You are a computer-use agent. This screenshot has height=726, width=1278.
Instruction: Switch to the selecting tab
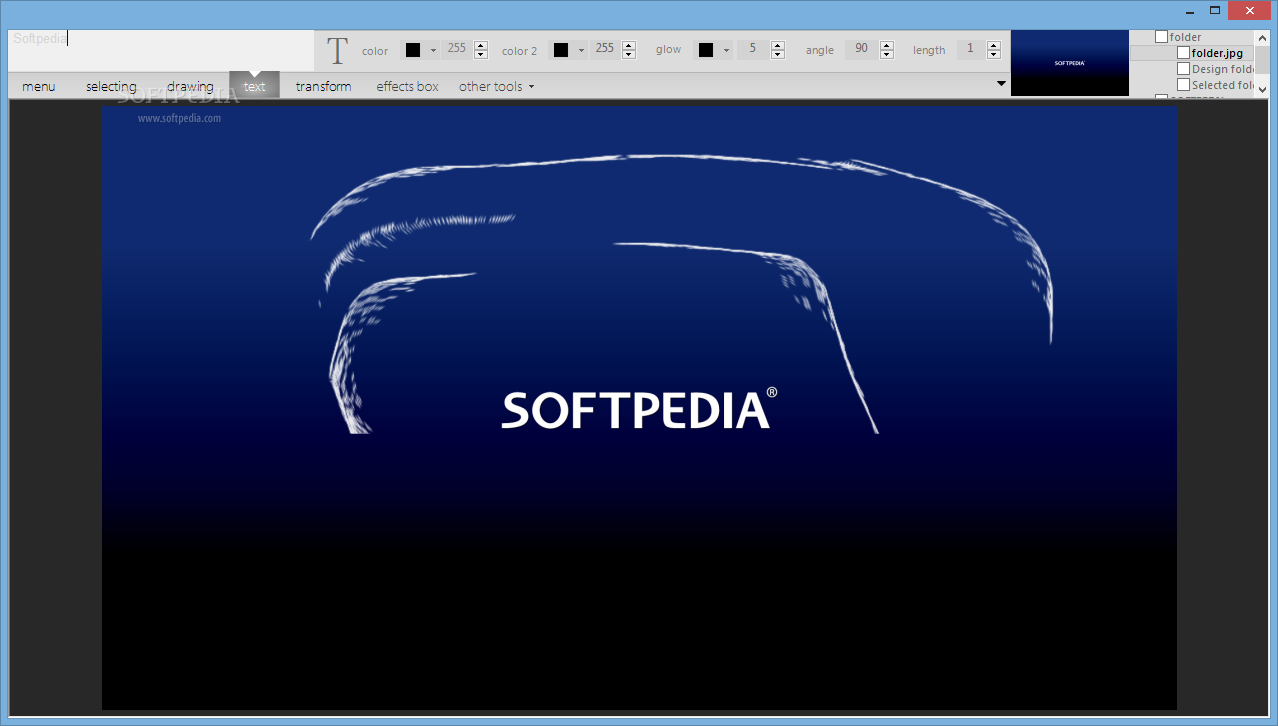111,86
